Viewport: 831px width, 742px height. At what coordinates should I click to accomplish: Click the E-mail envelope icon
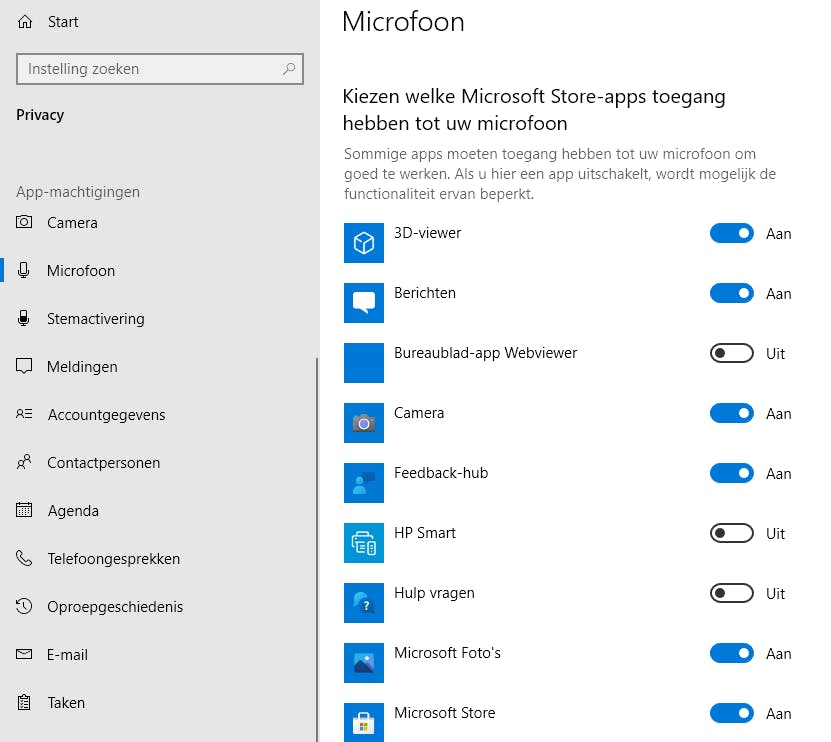[x=24, y=654]
